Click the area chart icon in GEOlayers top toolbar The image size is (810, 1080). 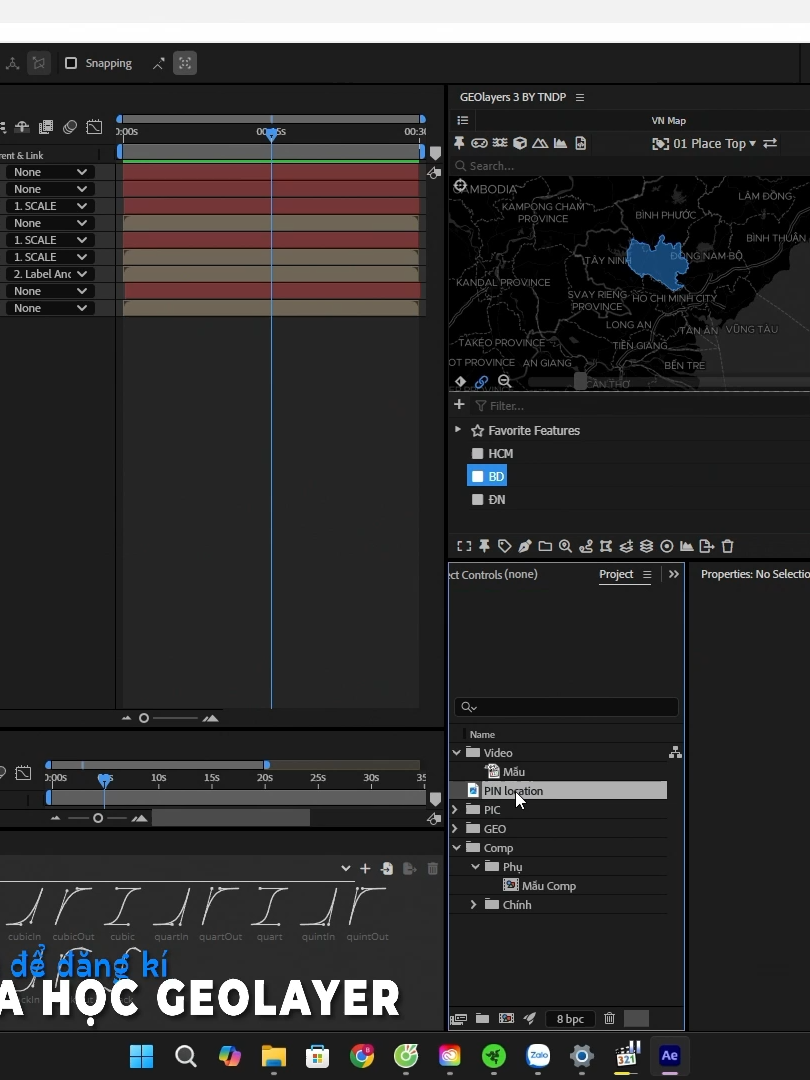(x=560, y=143)
